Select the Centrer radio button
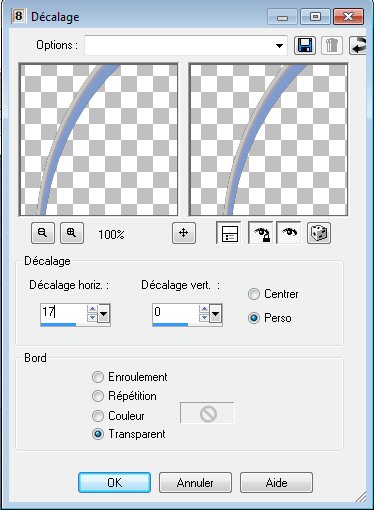Screen dimensions: 374x510 (254, 294)
